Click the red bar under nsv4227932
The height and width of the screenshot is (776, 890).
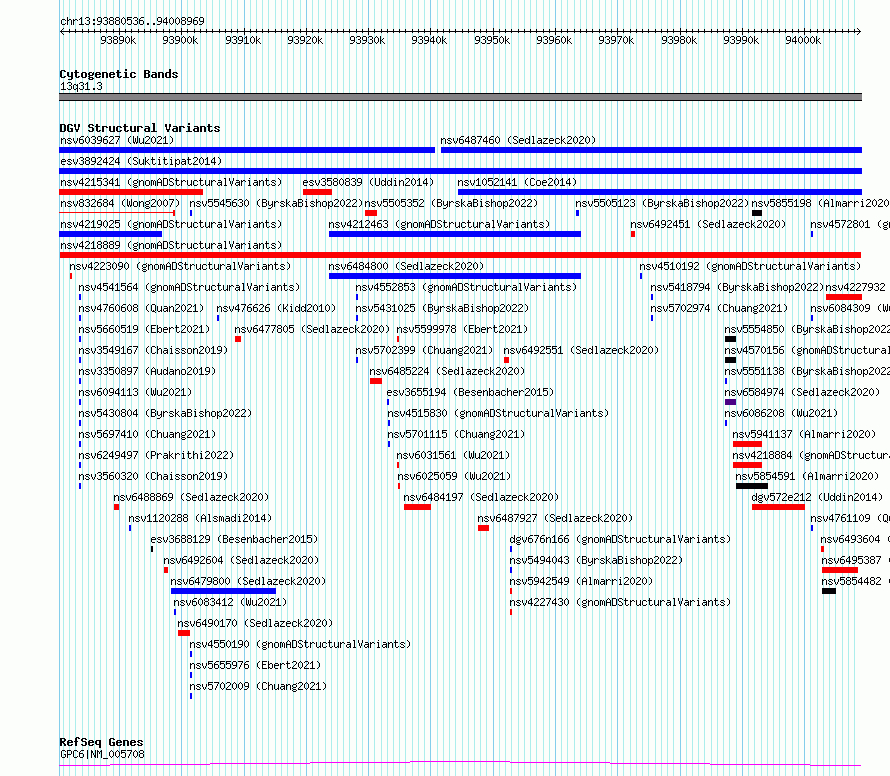[x=843, y=297]
